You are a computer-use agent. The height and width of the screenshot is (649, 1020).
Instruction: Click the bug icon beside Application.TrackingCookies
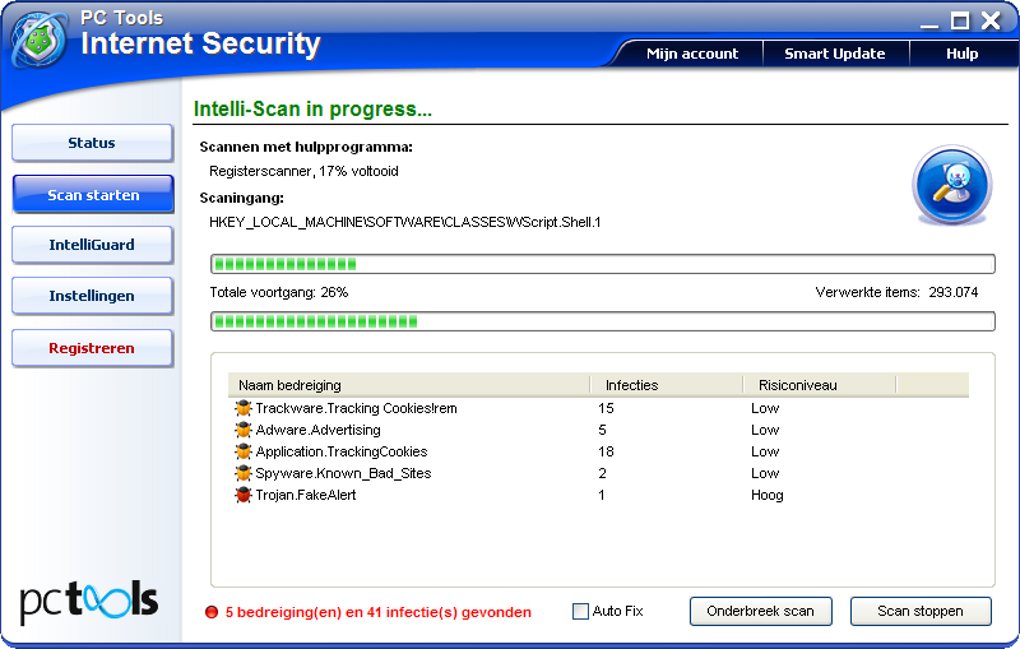(243, 451)
